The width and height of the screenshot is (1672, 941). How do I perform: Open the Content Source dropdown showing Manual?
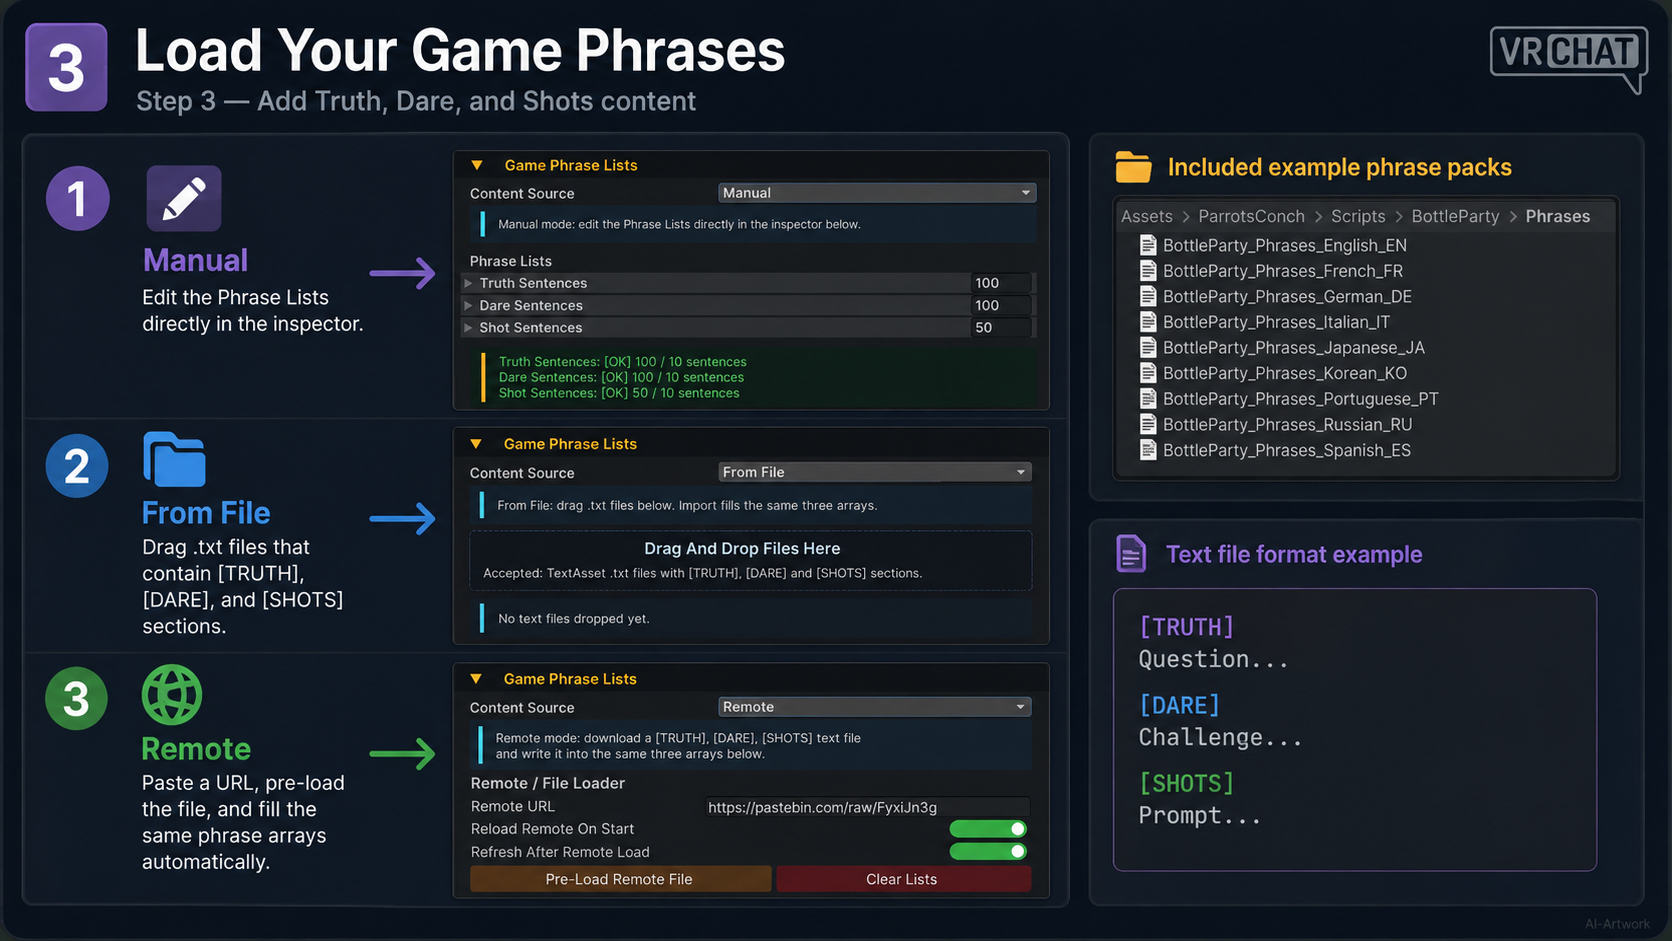(877, 193)
